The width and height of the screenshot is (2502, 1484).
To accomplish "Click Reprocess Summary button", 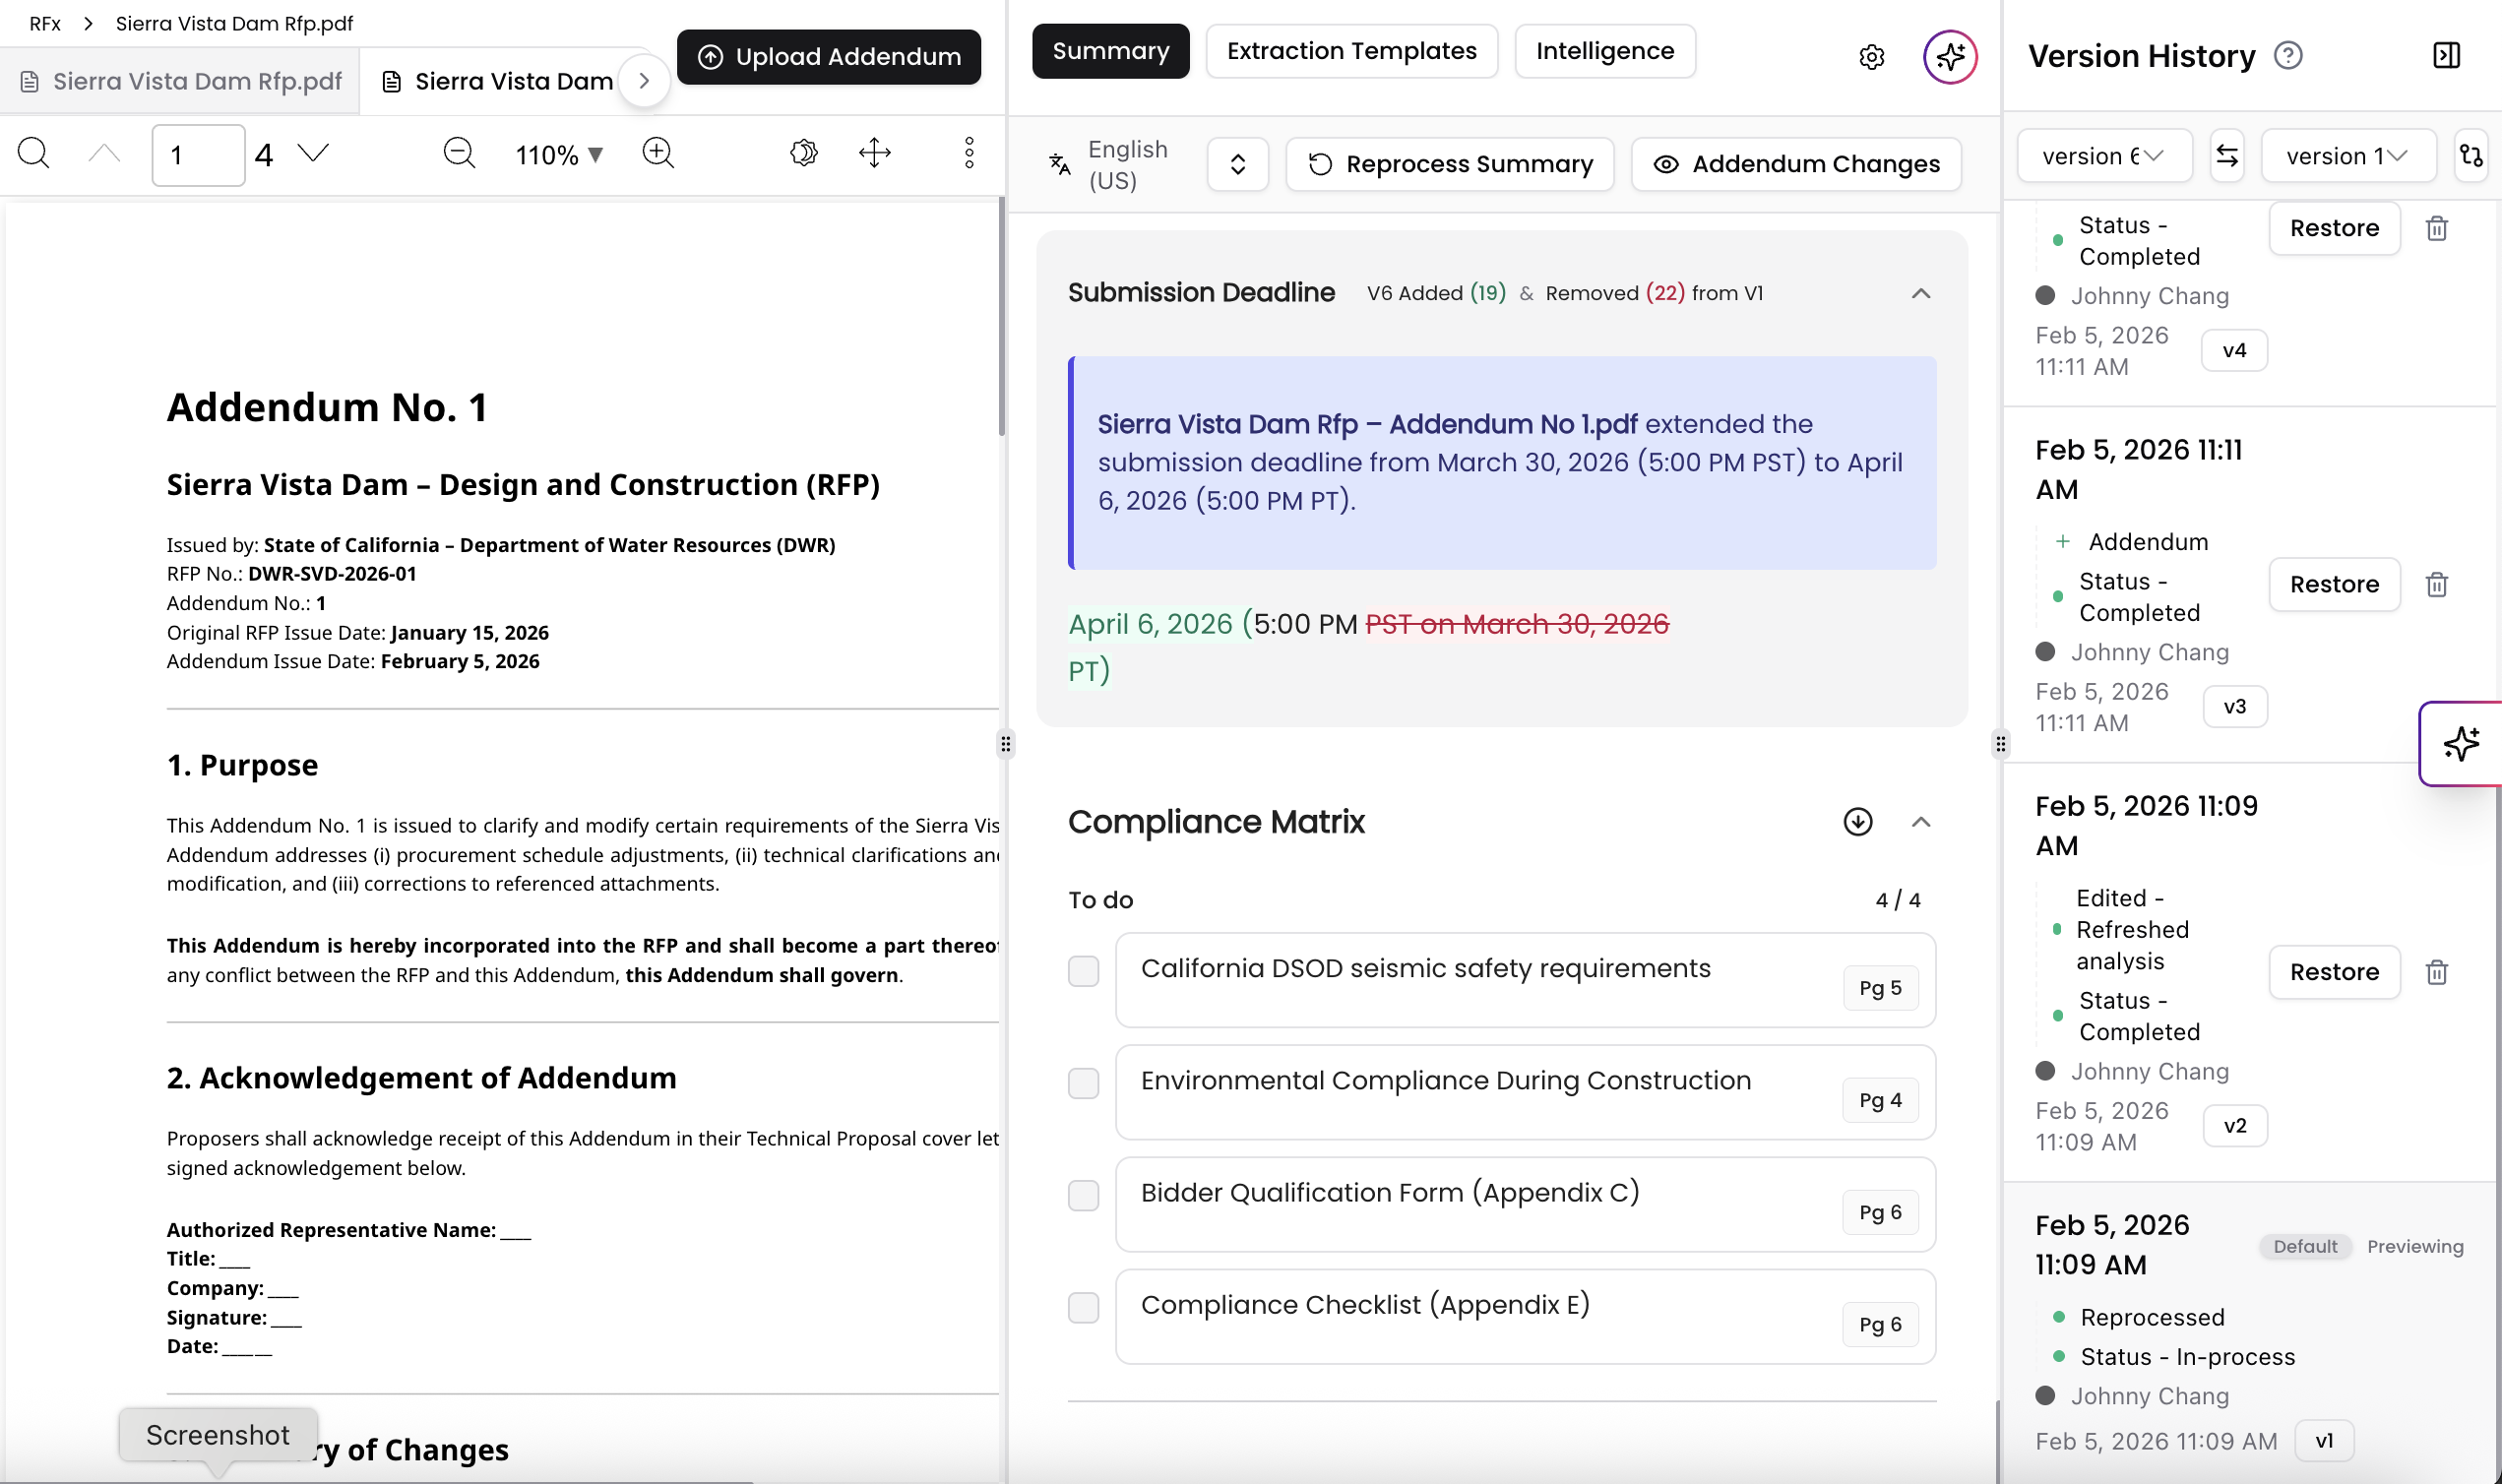I will point(1450,164).
